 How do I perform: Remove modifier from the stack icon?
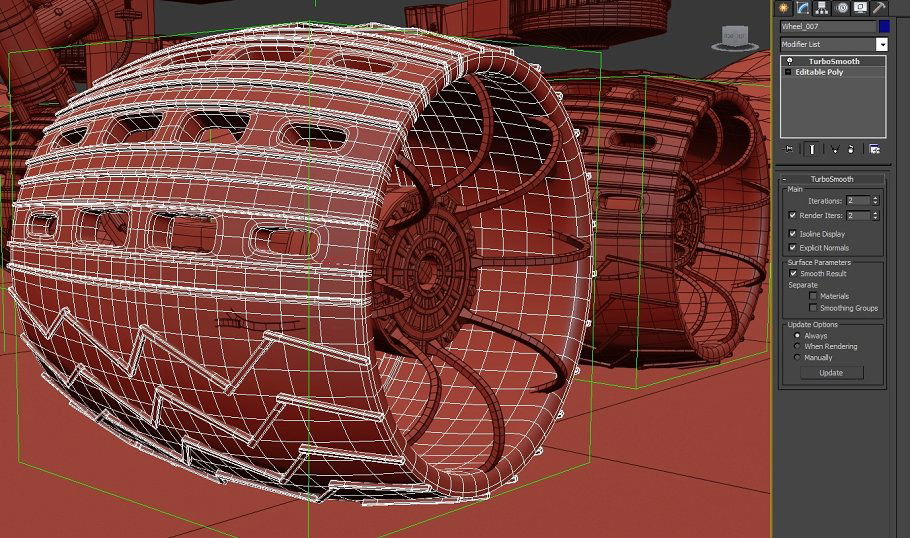tap(850, 149)
